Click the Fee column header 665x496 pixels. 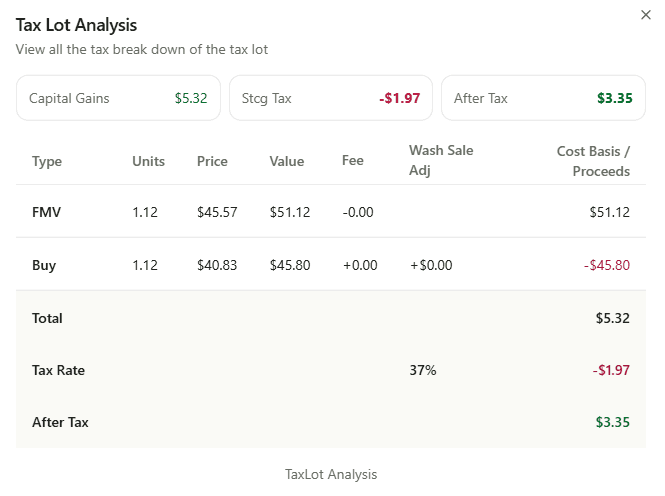[352, 160]
